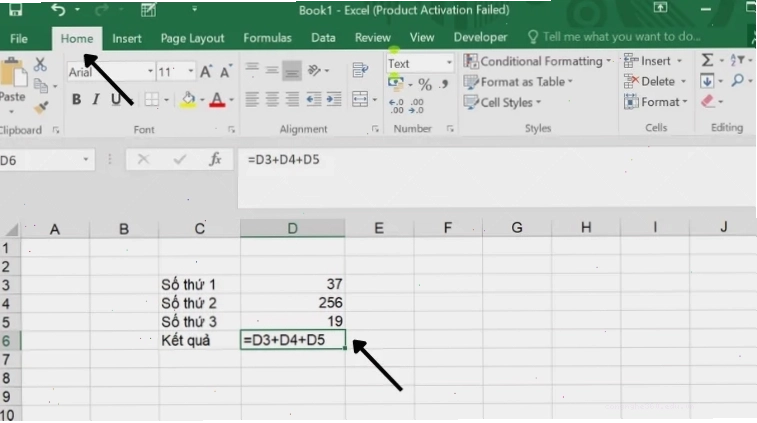Clear contents with the eraser icon

pyautogui.click(x=708, y=101)
